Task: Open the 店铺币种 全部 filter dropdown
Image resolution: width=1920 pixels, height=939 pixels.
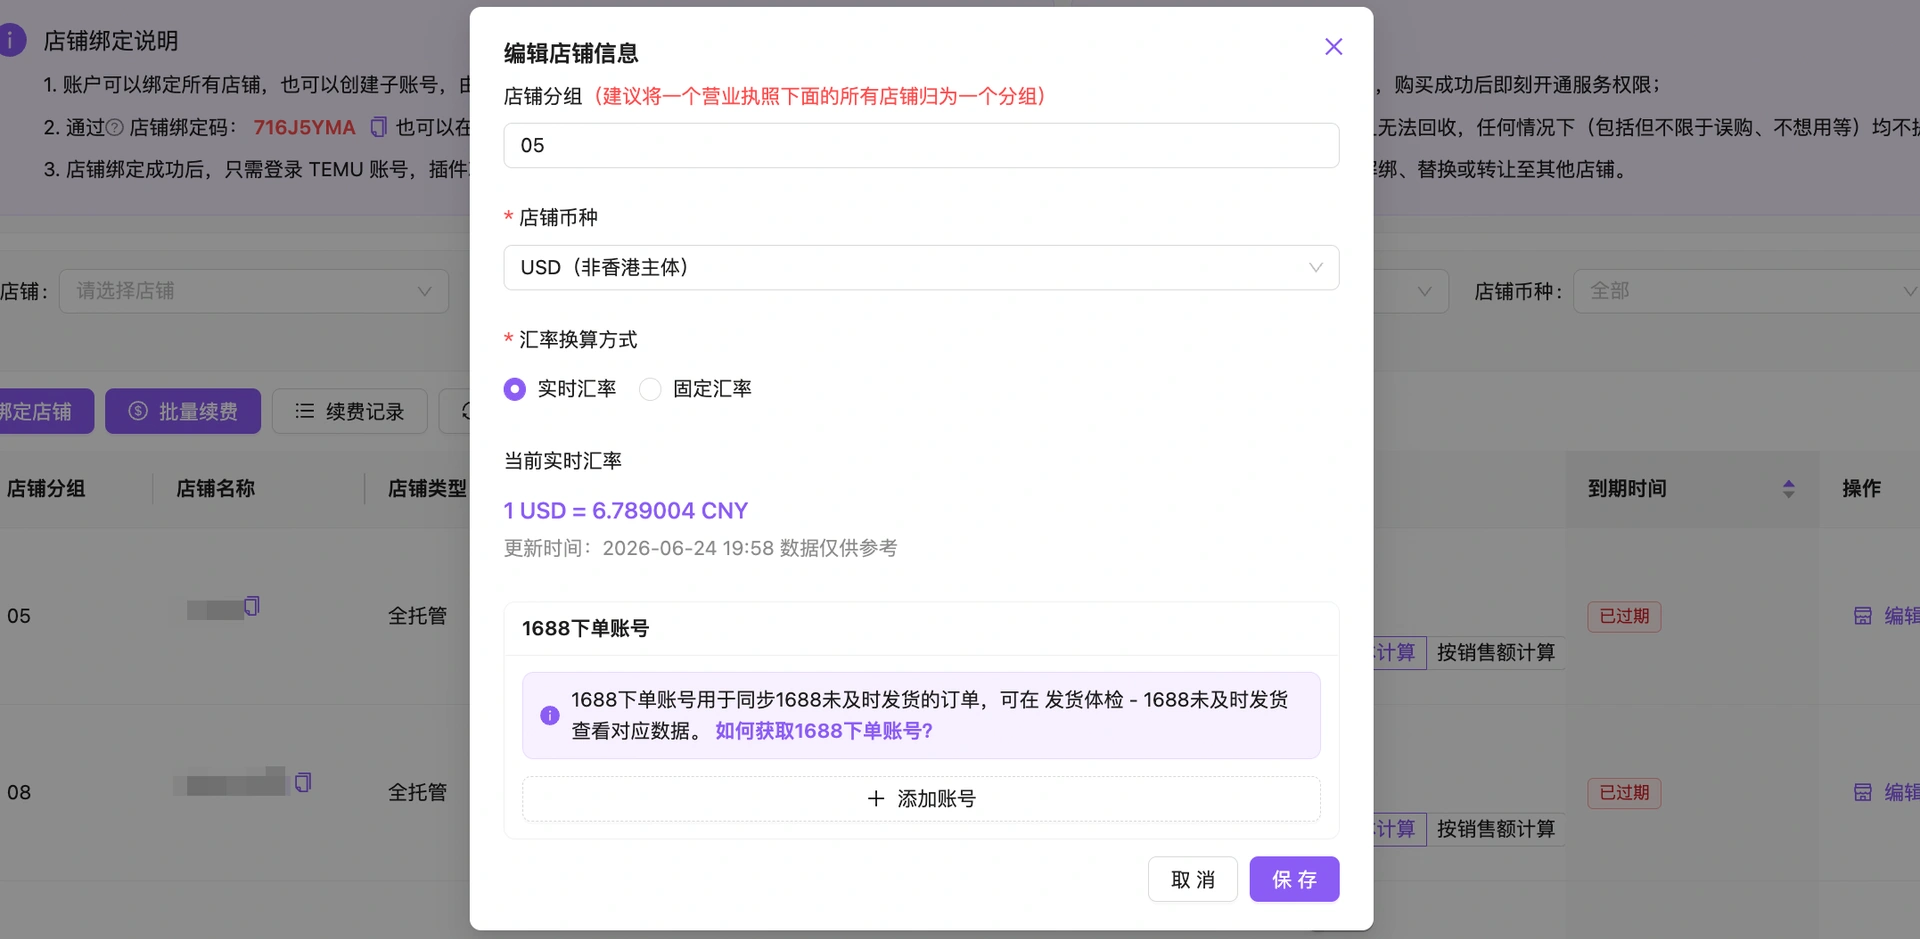Action: pyautogui.click(x=1747, y=291)
